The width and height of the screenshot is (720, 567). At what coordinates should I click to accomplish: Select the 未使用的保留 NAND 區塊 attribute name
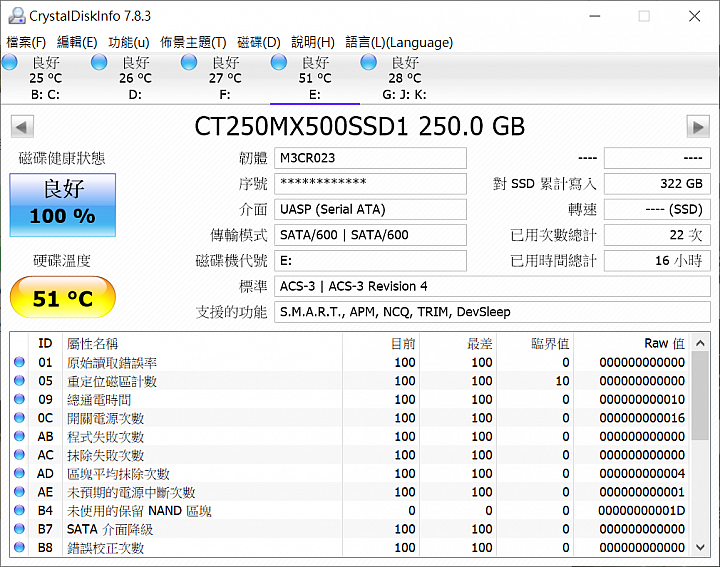click(x=139, y=511)
